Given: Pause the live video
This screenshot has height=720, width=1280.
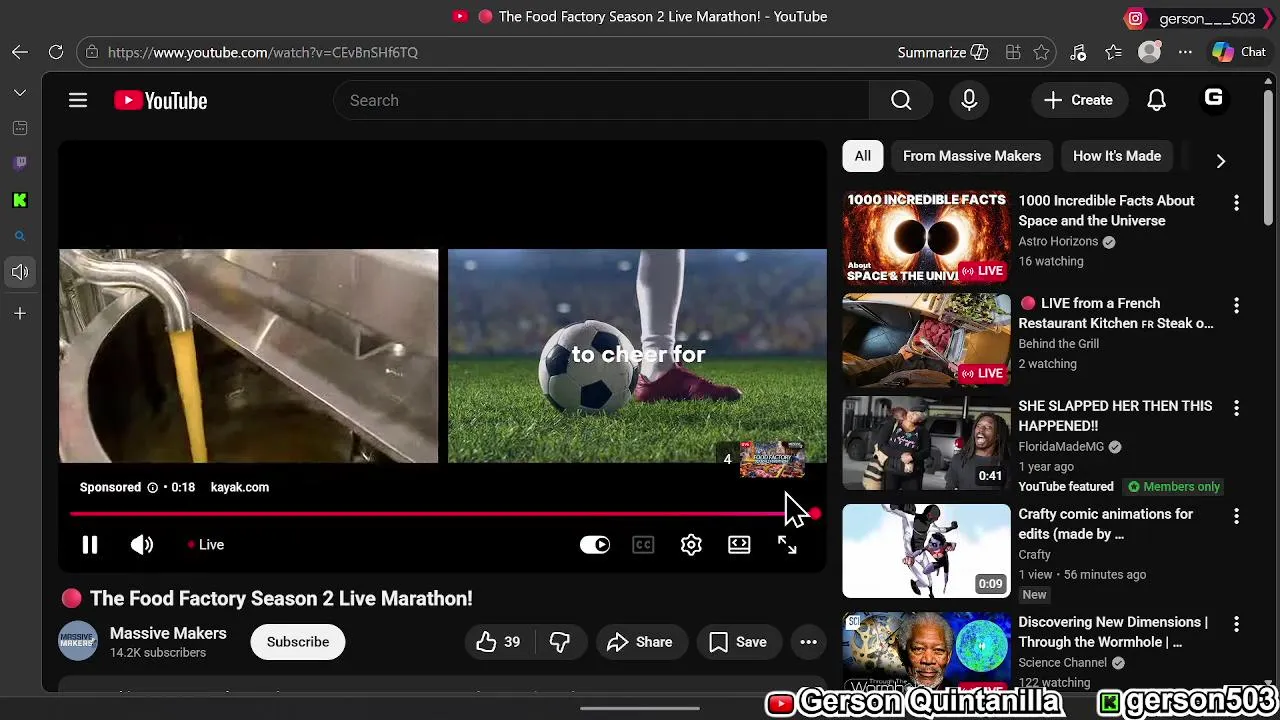Looking at the screenshot, I should click(90, 544).
